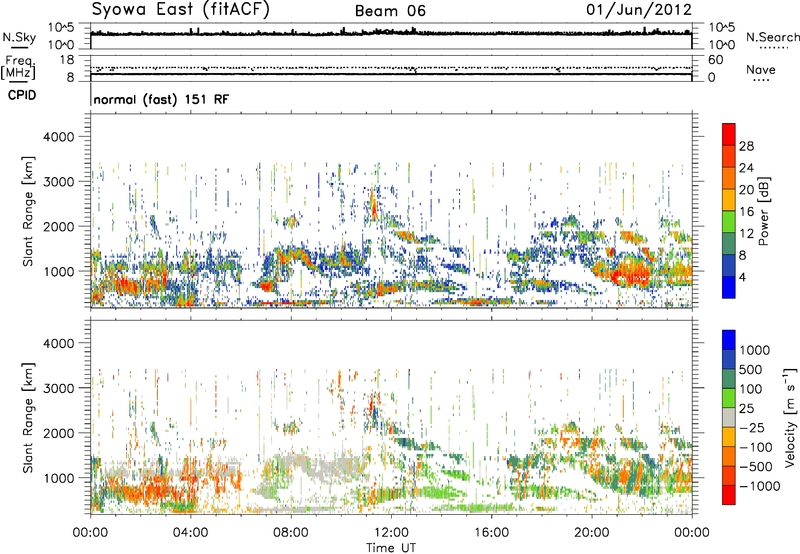Screen dimensions: 800x554
Task: Click the "24" tick on Power colorbar
Action: 746,168
